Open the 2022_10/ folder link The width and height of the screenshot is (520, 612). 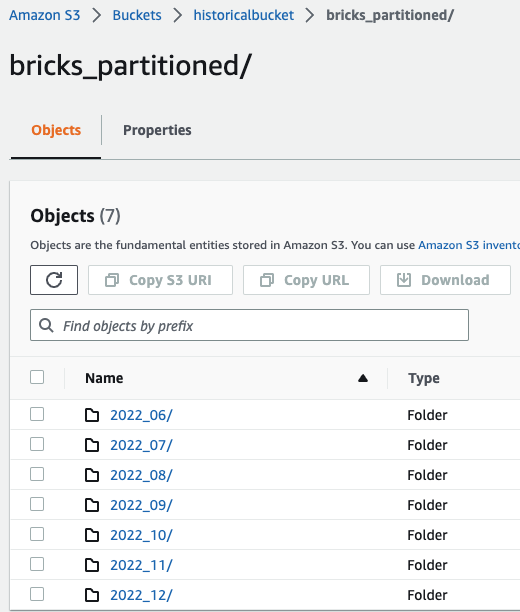141,535
